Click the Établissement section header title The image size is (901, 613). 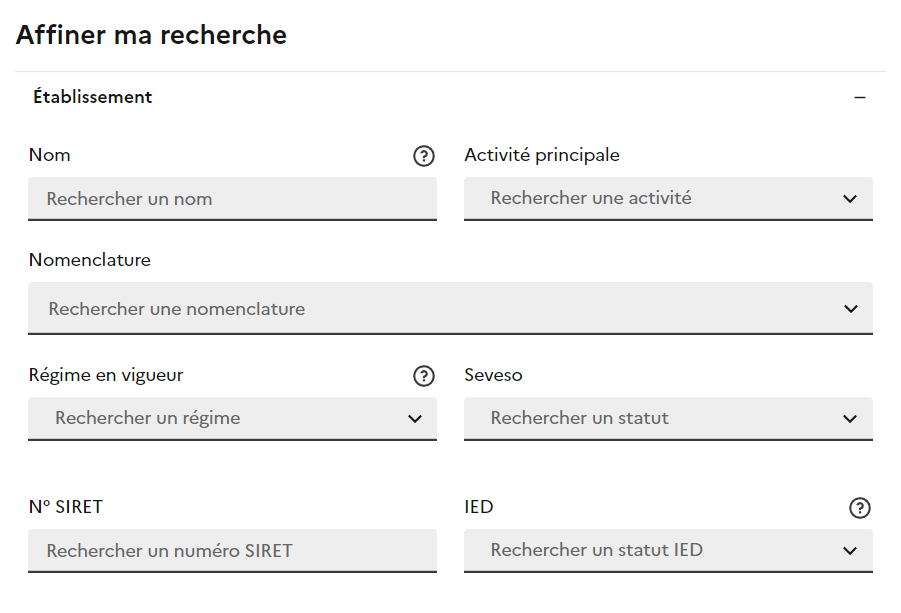click(93, 97)
